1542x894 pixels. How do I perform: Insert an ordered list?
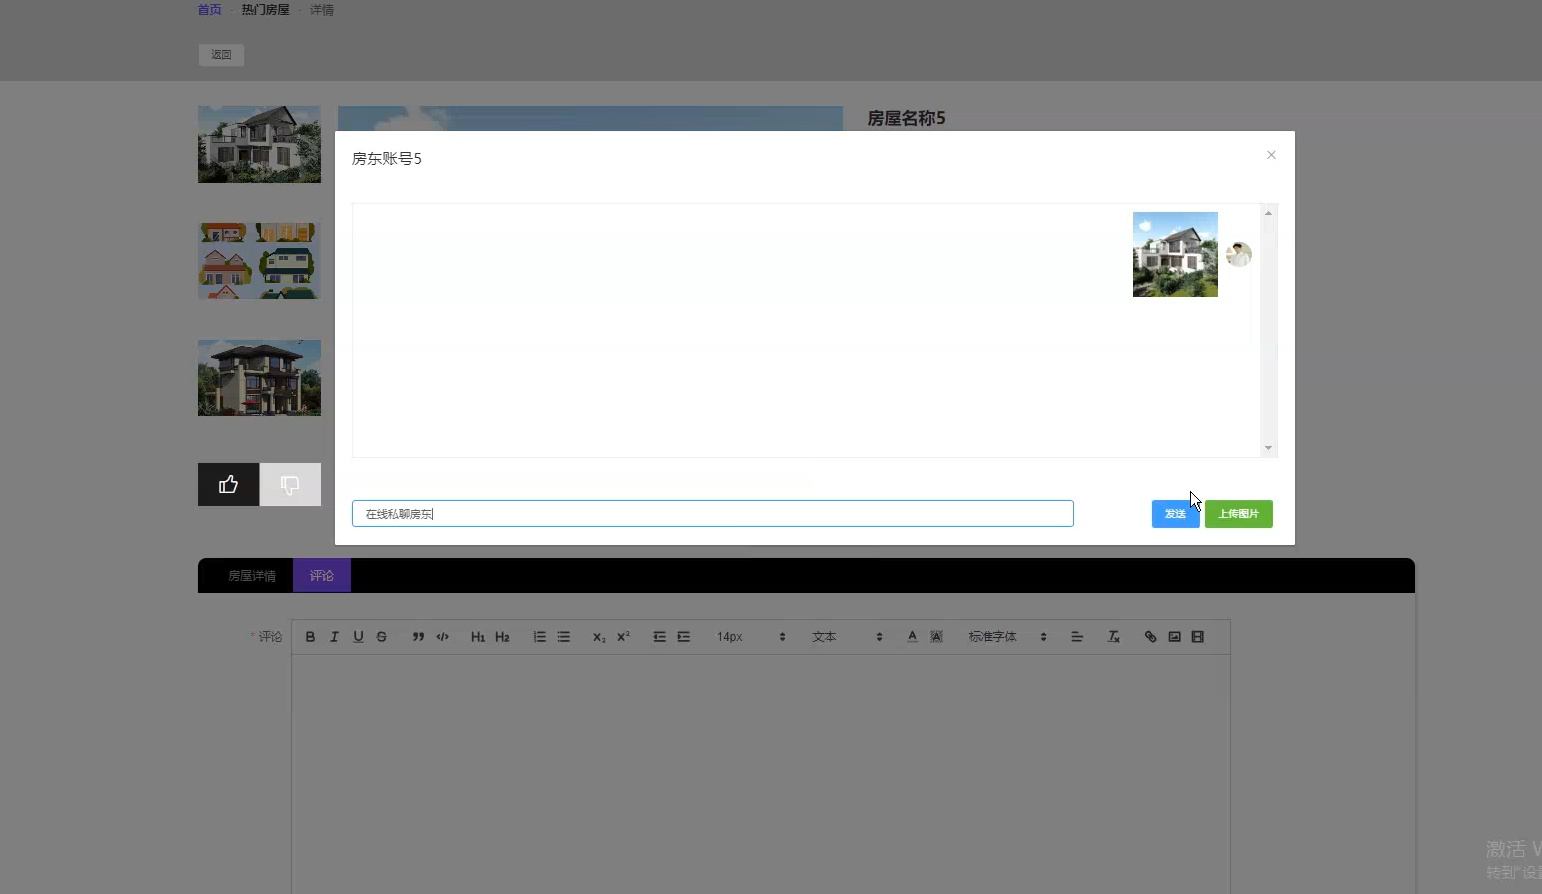[x=539, y=637]
